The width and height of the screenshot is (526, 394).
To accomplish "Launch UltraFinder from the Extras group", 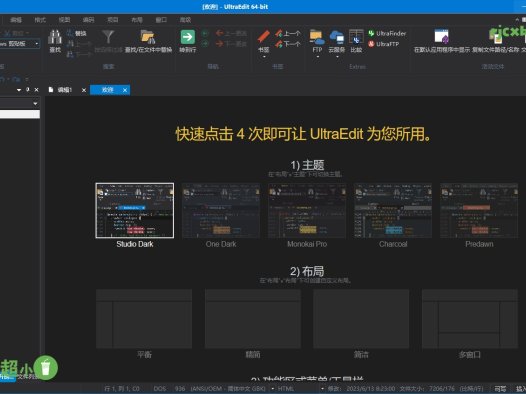I will point(387,33).
